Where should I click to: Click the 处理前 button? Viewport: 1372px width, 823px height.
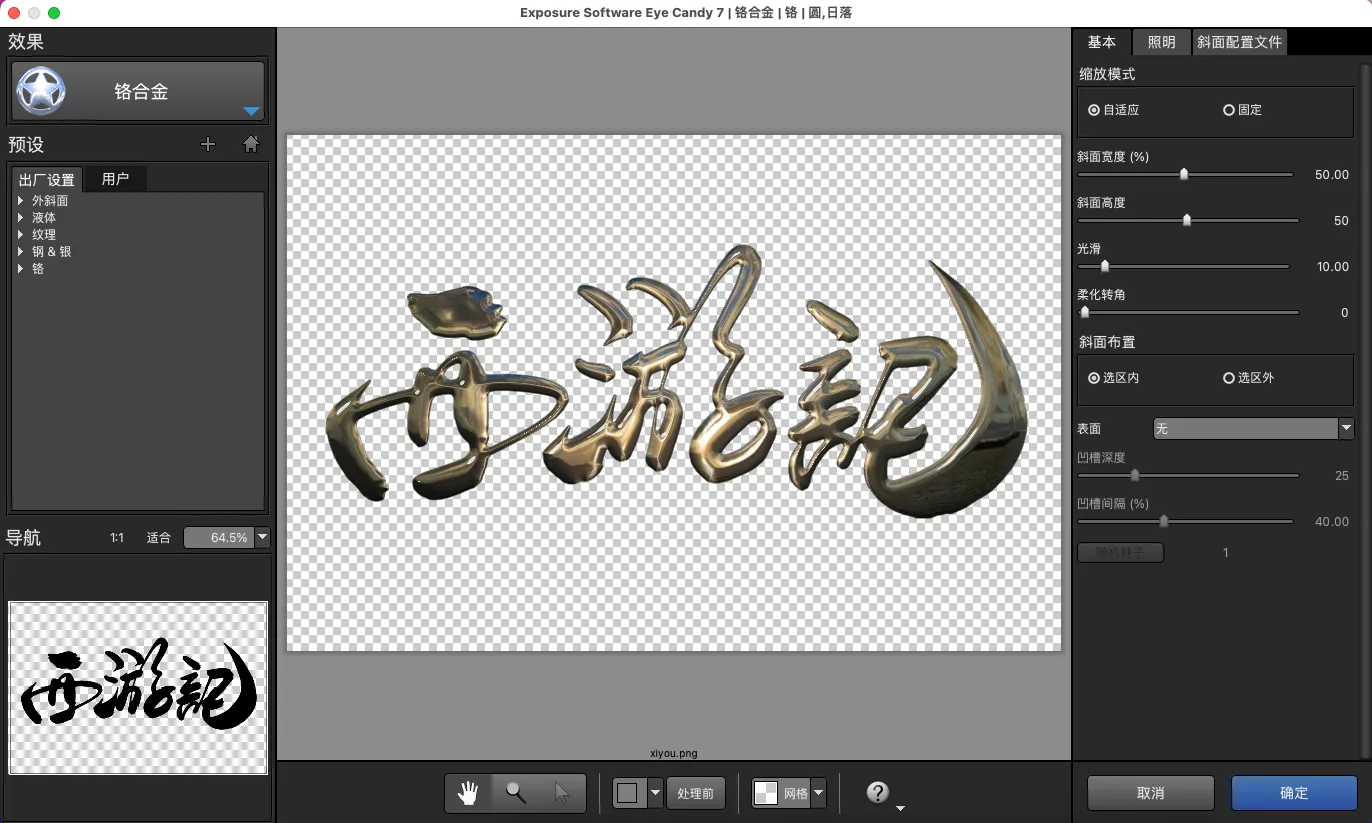pos(695,793)
